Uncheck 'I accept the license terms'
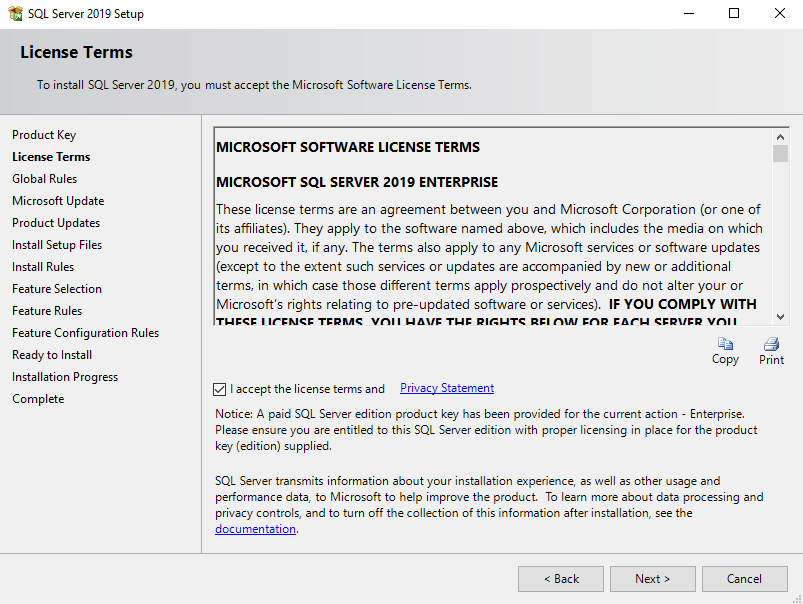 point(221,390)
